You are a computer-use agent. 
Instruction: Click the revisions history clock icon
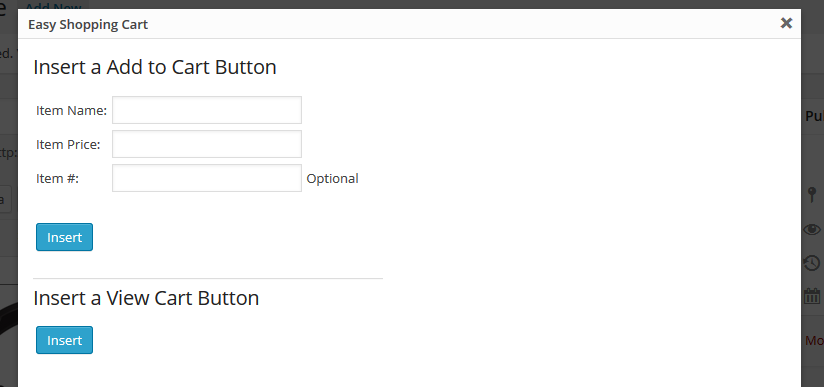click(812, 262)
